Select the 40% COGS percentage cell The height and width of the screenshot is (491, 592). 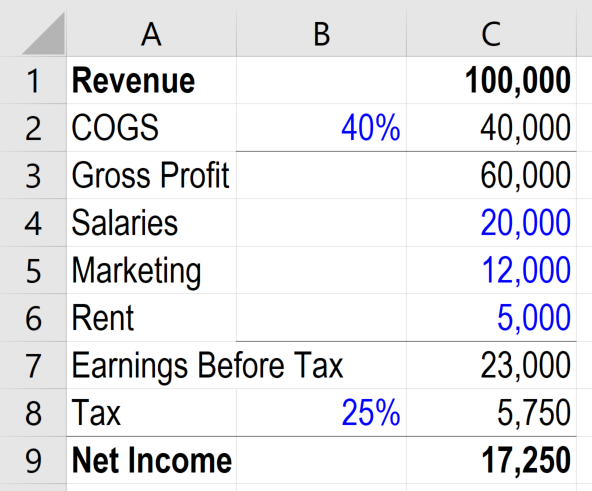click(x=321, y=128)
